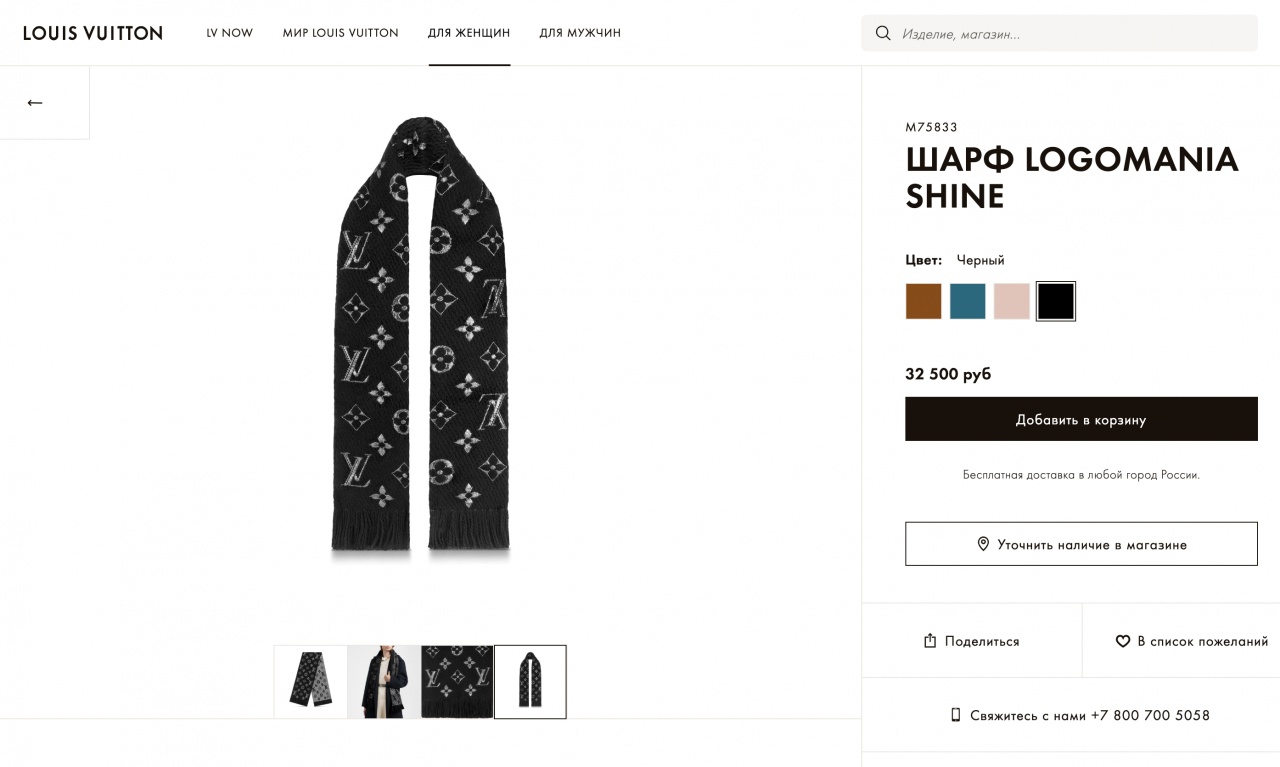Click Уточнить наличие в магазине button
This screenshot has height=767, width=1280.
tap(1081, 544)
